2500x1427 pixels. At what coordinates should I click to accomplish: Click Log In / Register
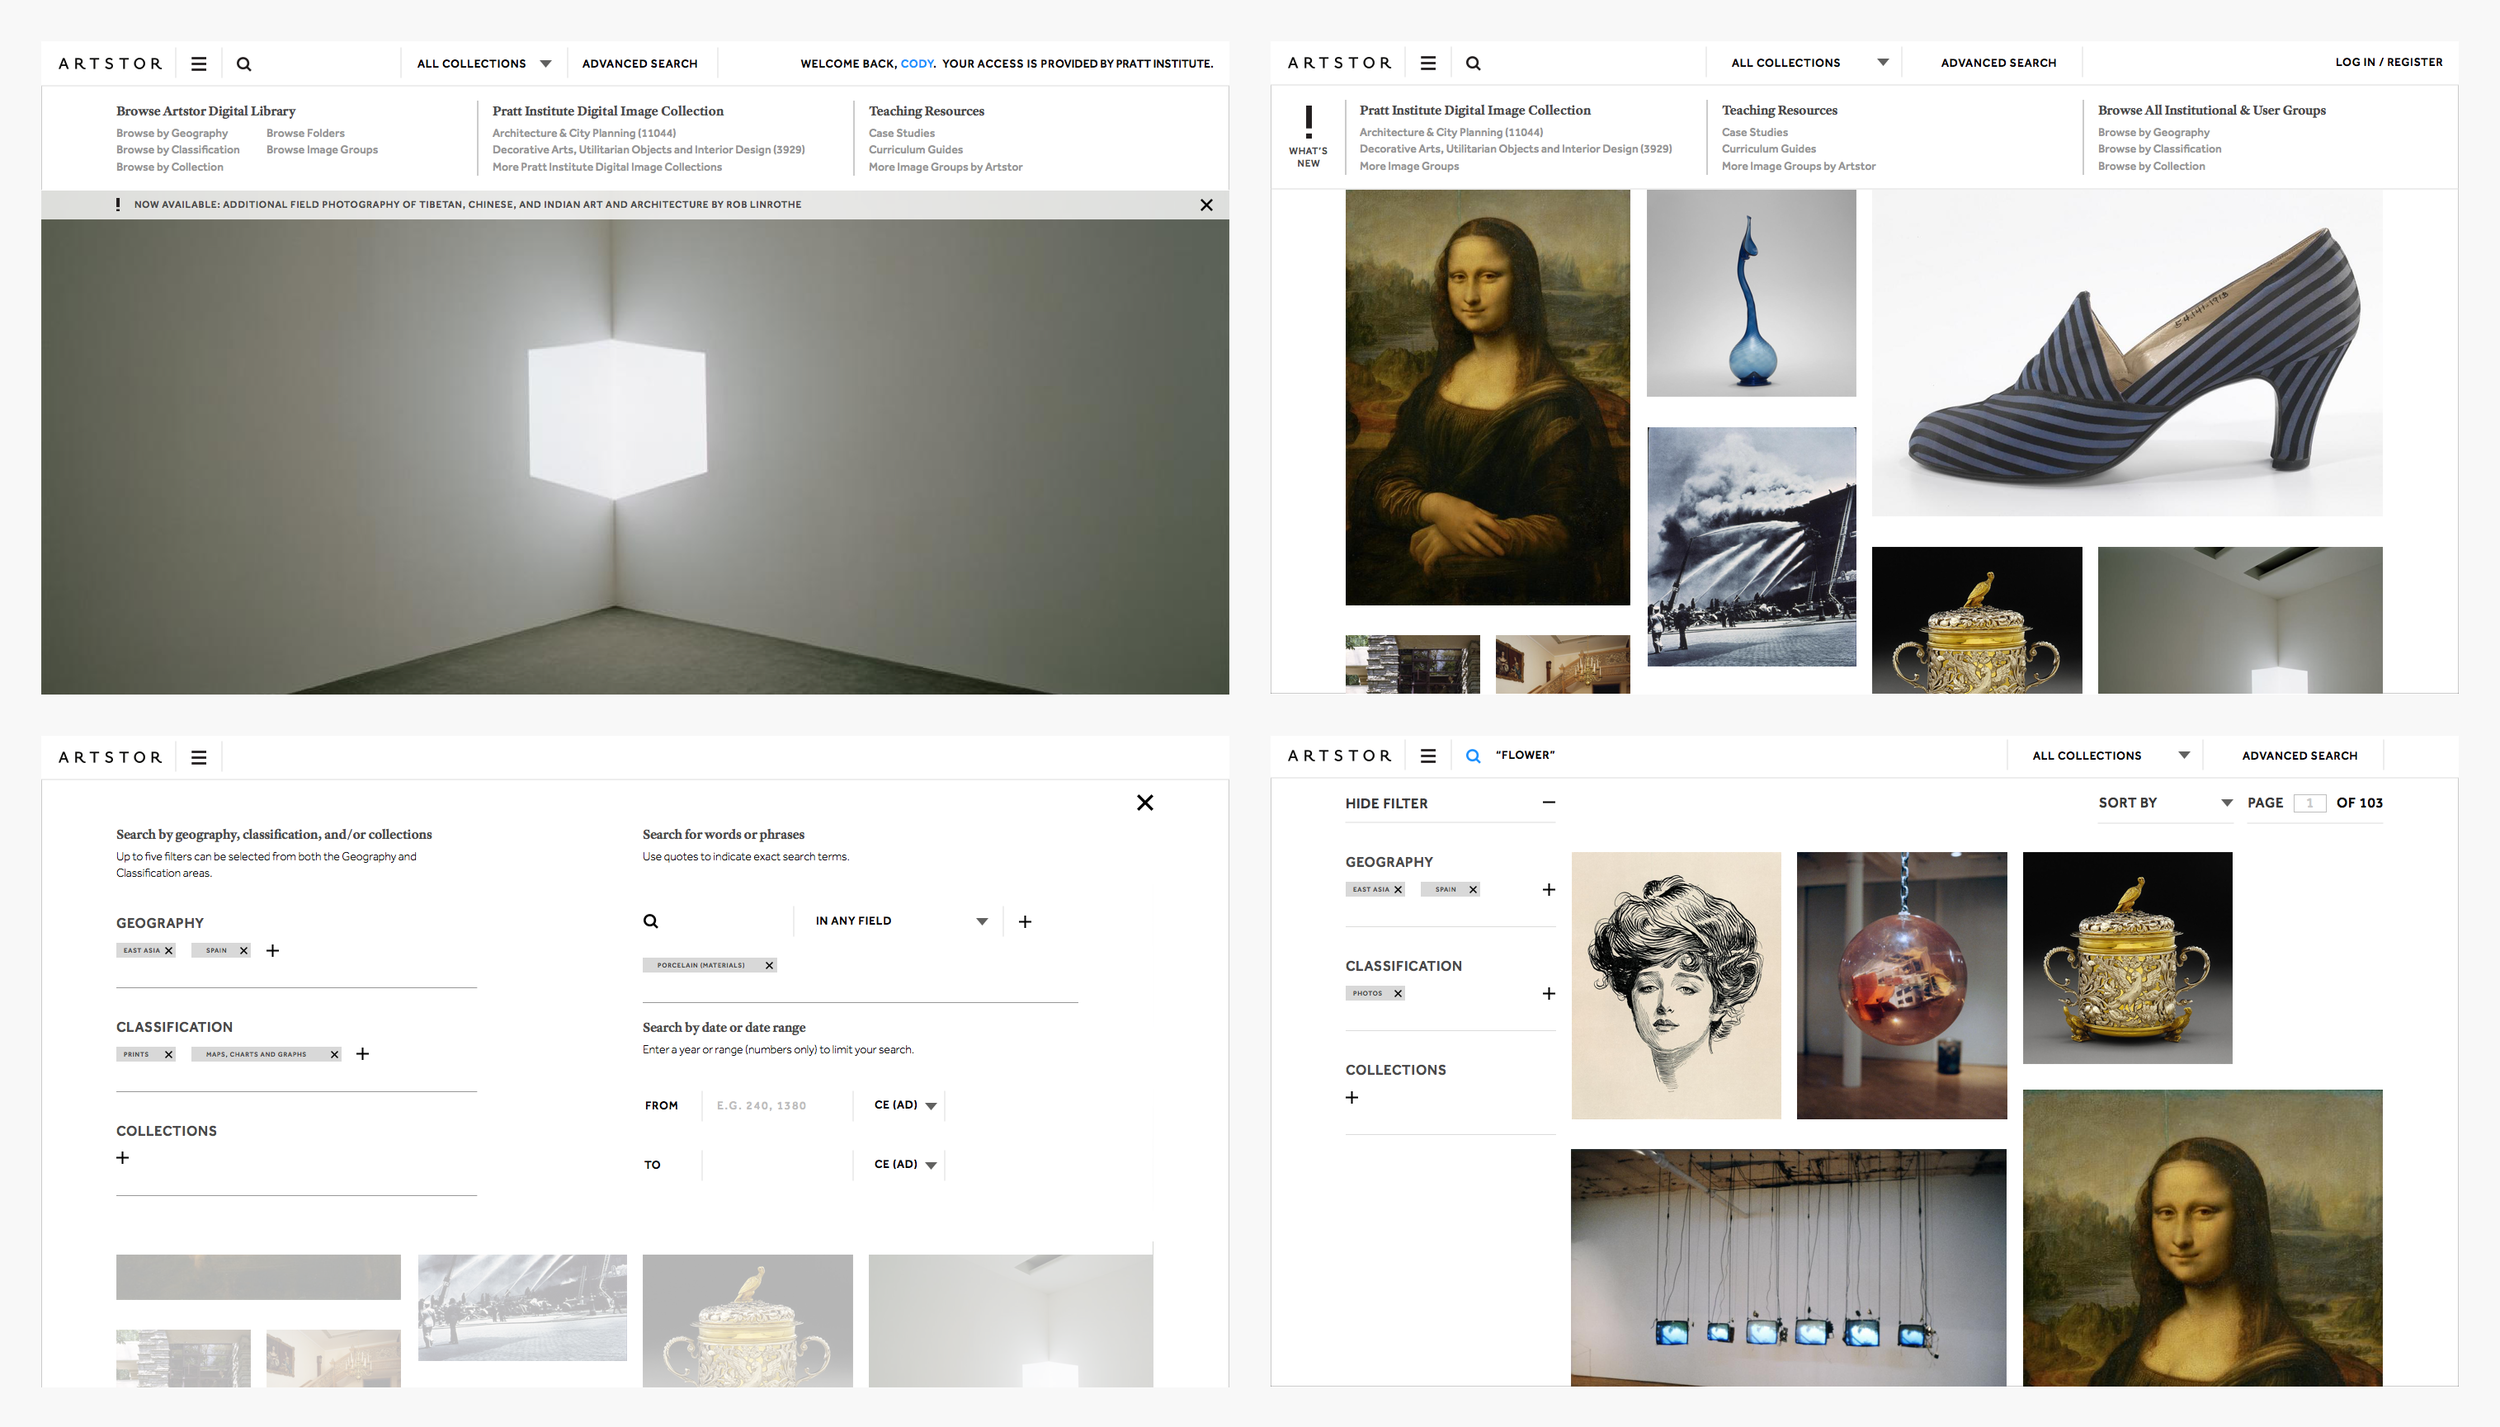[2388, 62]
